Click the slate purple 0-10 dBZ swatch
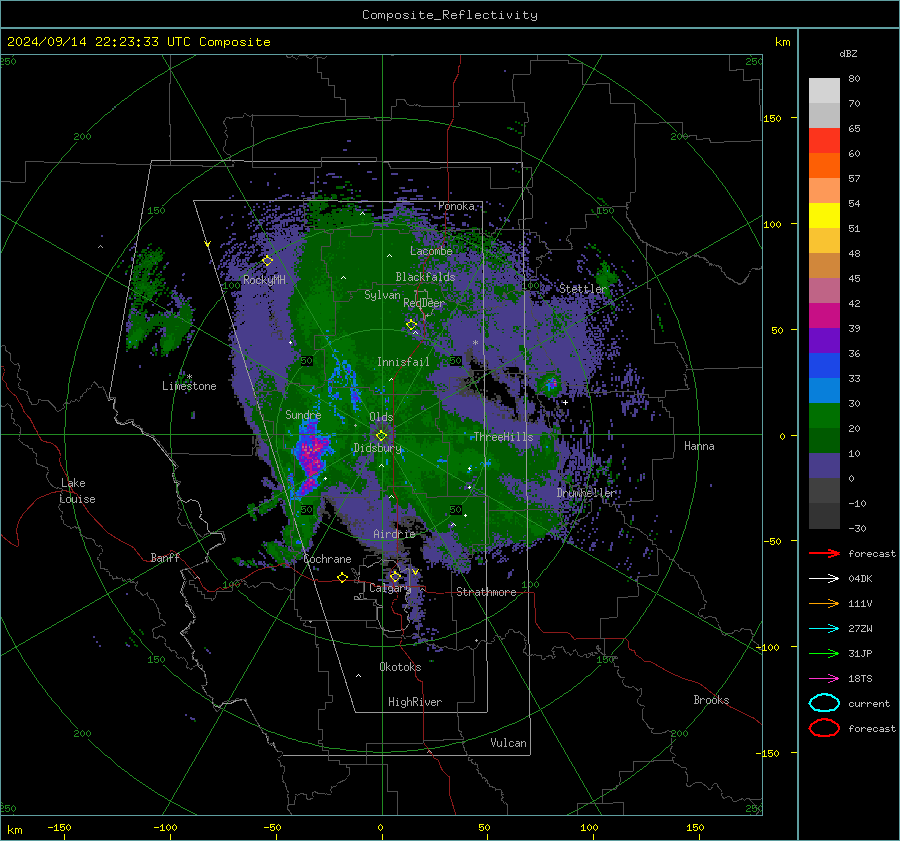900x841 pixels. click(x=824, y=466)
